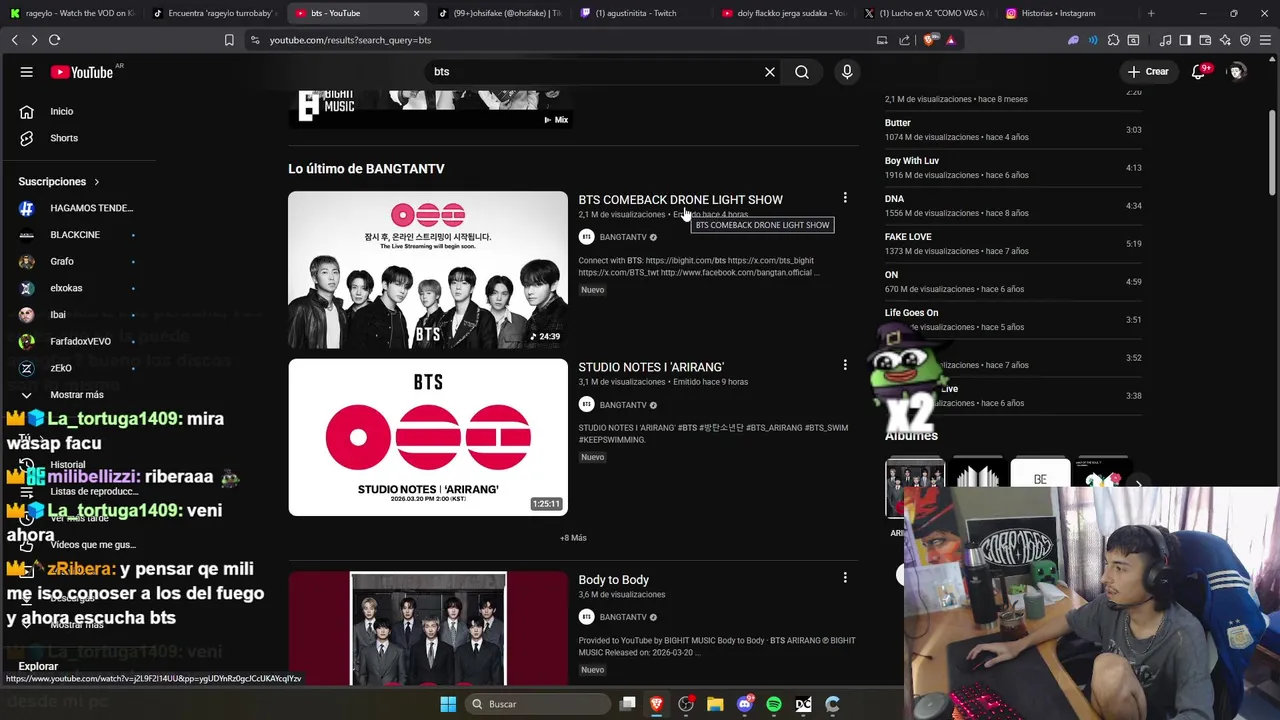Click the browser back arrow
1280x720 pixels.
click(x=14, y=40)
